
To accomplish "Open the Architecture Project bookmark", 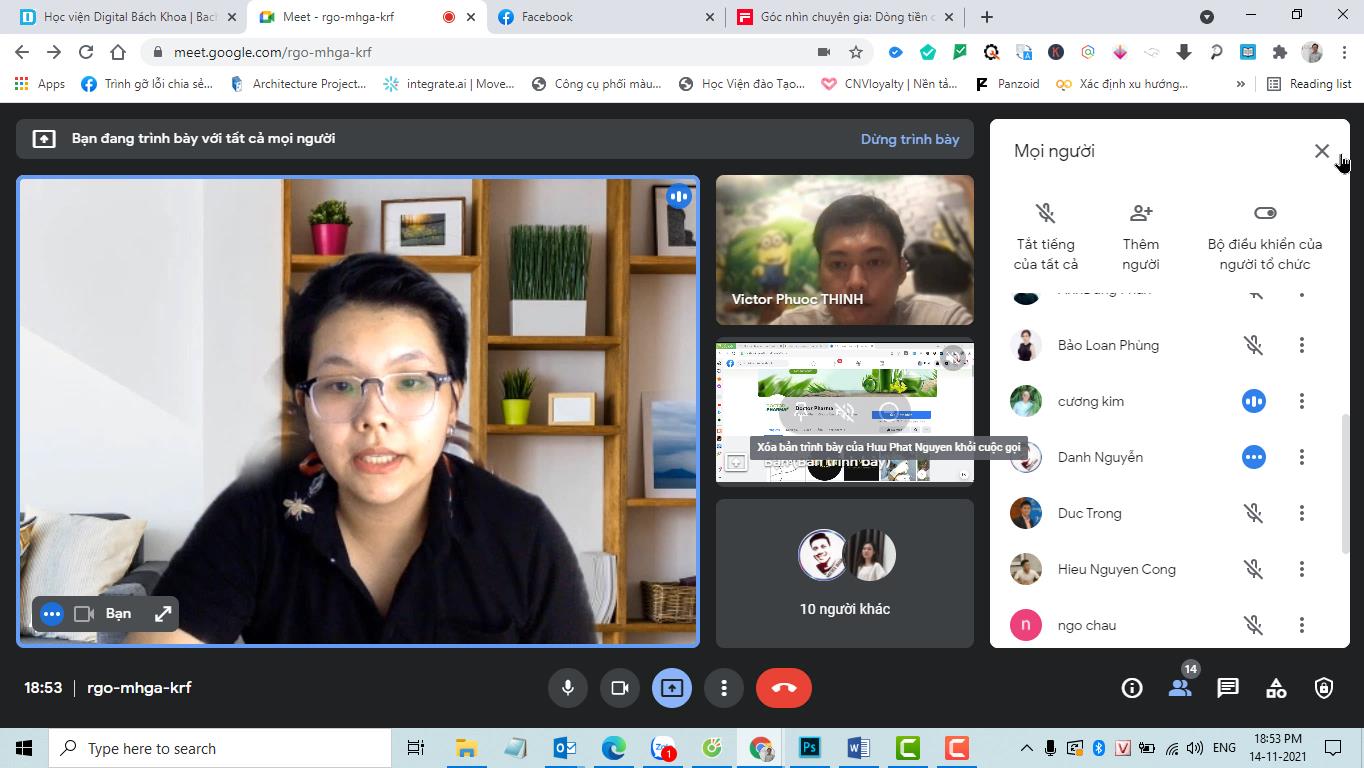I will click(298, 84).
